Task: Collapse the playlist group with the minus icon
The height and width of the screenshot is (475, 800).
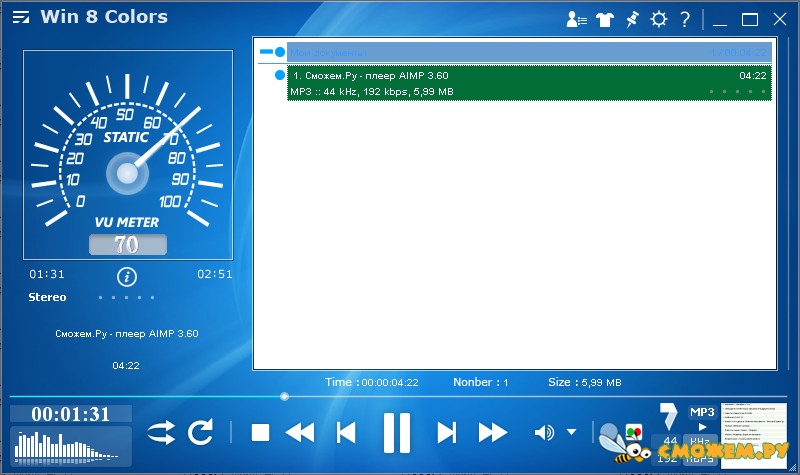Action: coord(266,52)
